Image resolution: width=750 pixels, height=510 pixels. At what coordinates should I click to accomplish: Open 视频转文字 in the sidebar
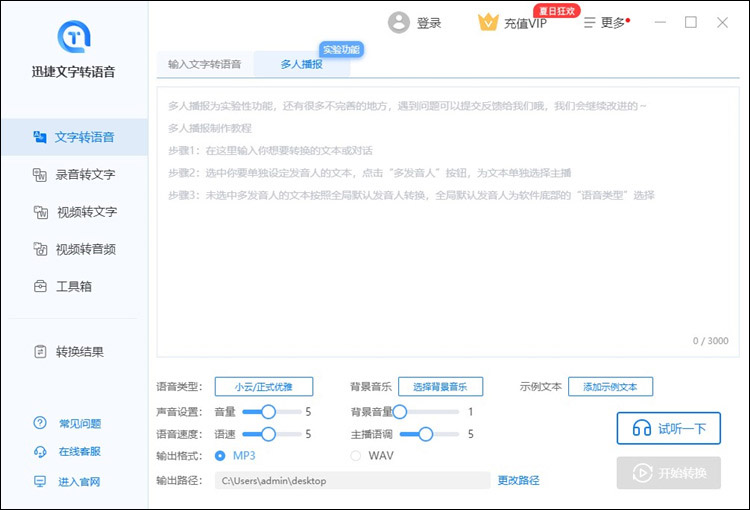click(75, 212)
